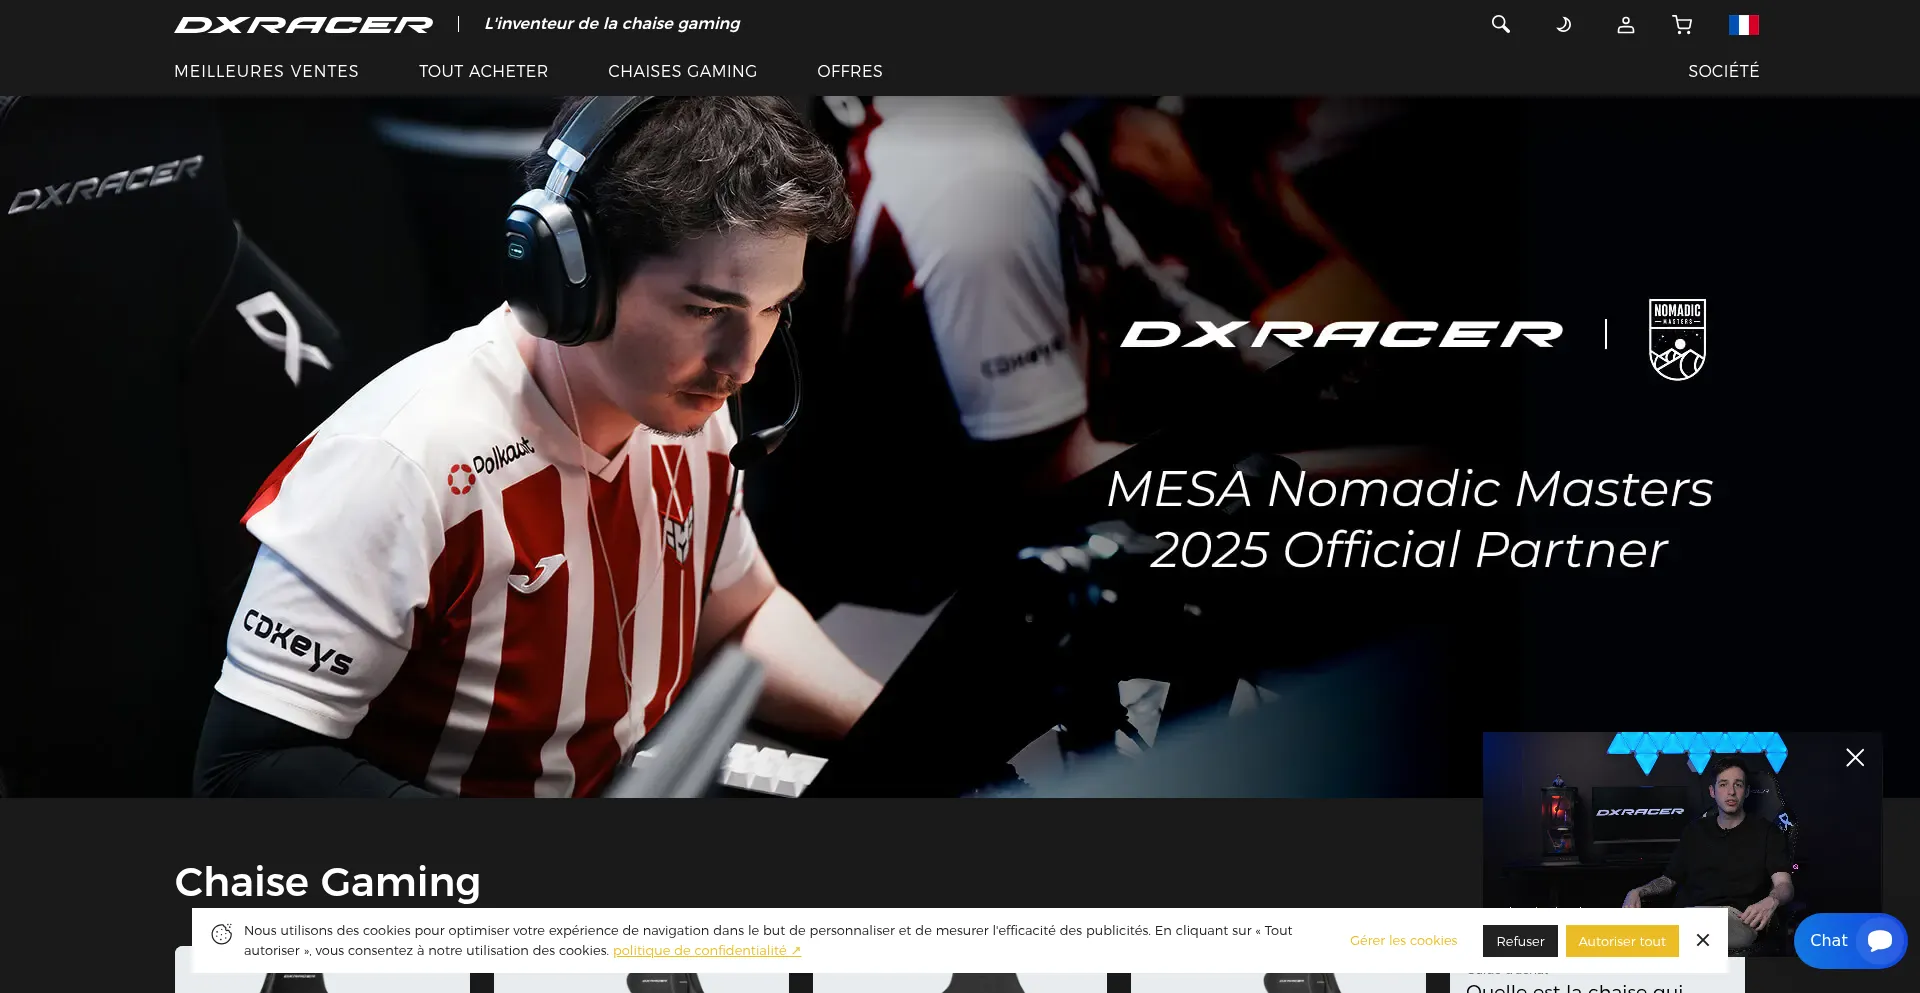Open the MEILLEURES VENTES menu
Viewport: 1920px width, 993px height.
pos(266,71)
